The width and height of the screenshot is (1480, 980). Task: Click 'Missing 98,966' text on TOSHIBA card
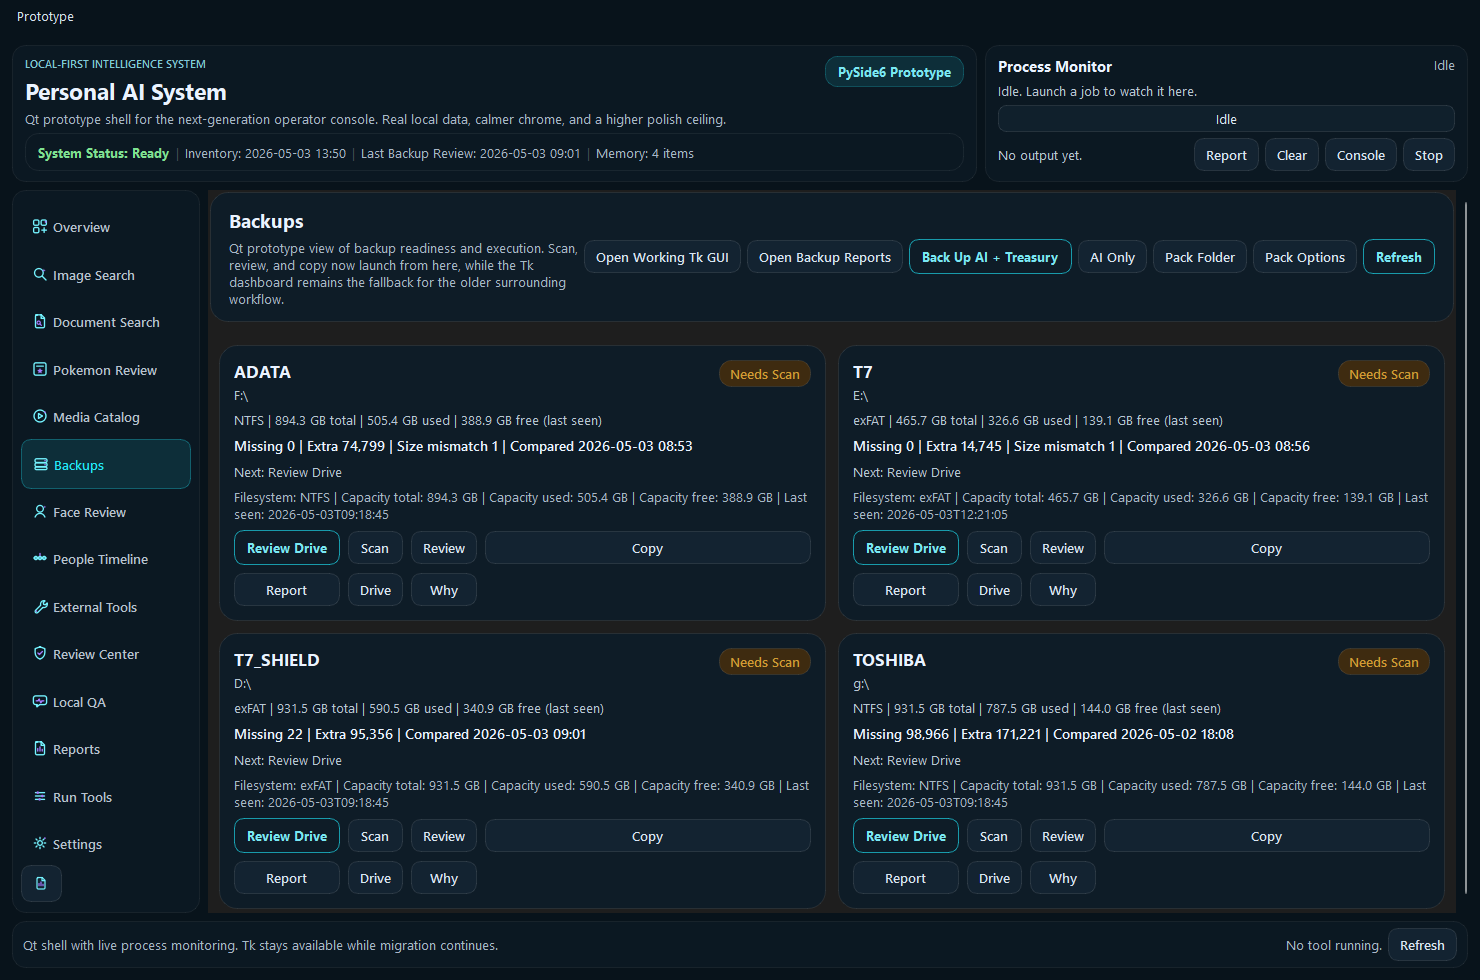(901, 734)
